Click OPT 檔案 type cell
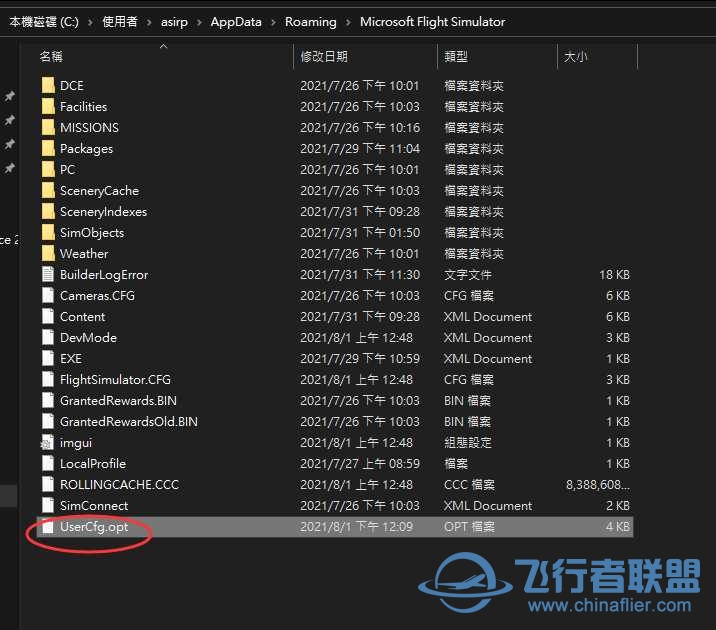Viewport: 716px width, 630px height. pyautogui.click(x=469, y=526)
